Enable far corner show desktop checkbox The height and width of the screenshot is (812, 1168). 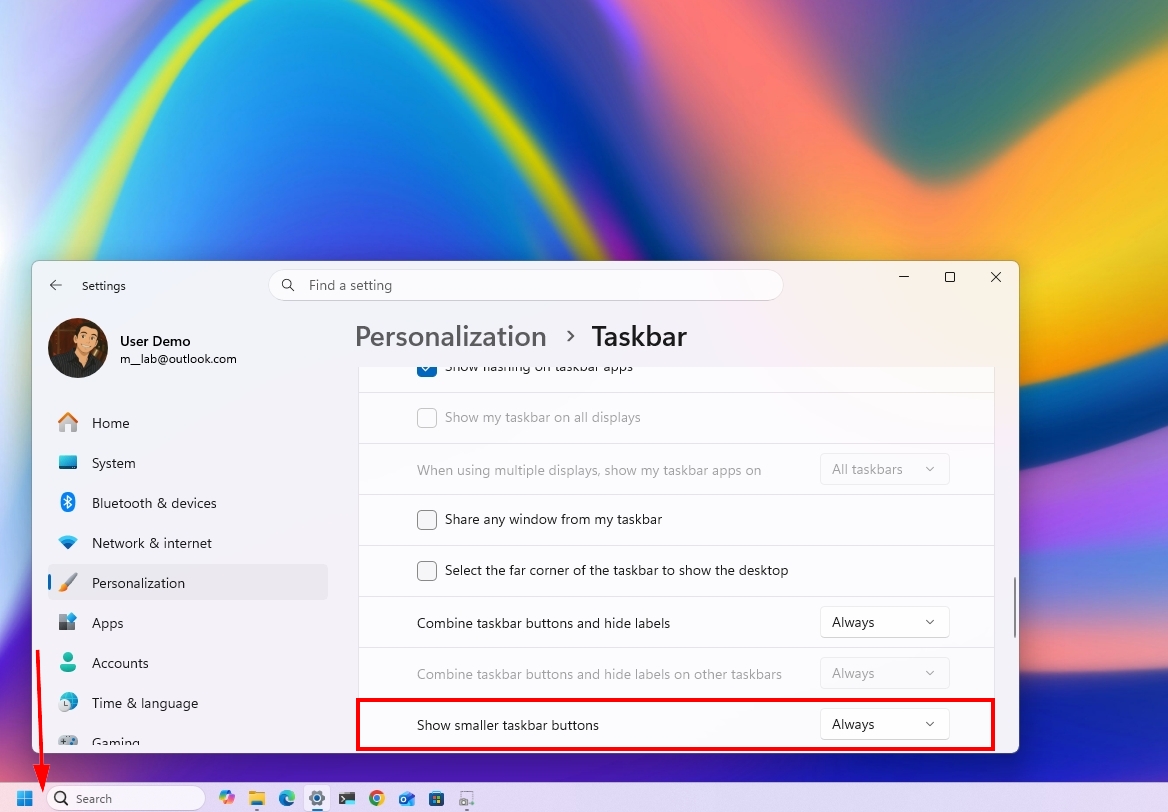pos(427,571)
